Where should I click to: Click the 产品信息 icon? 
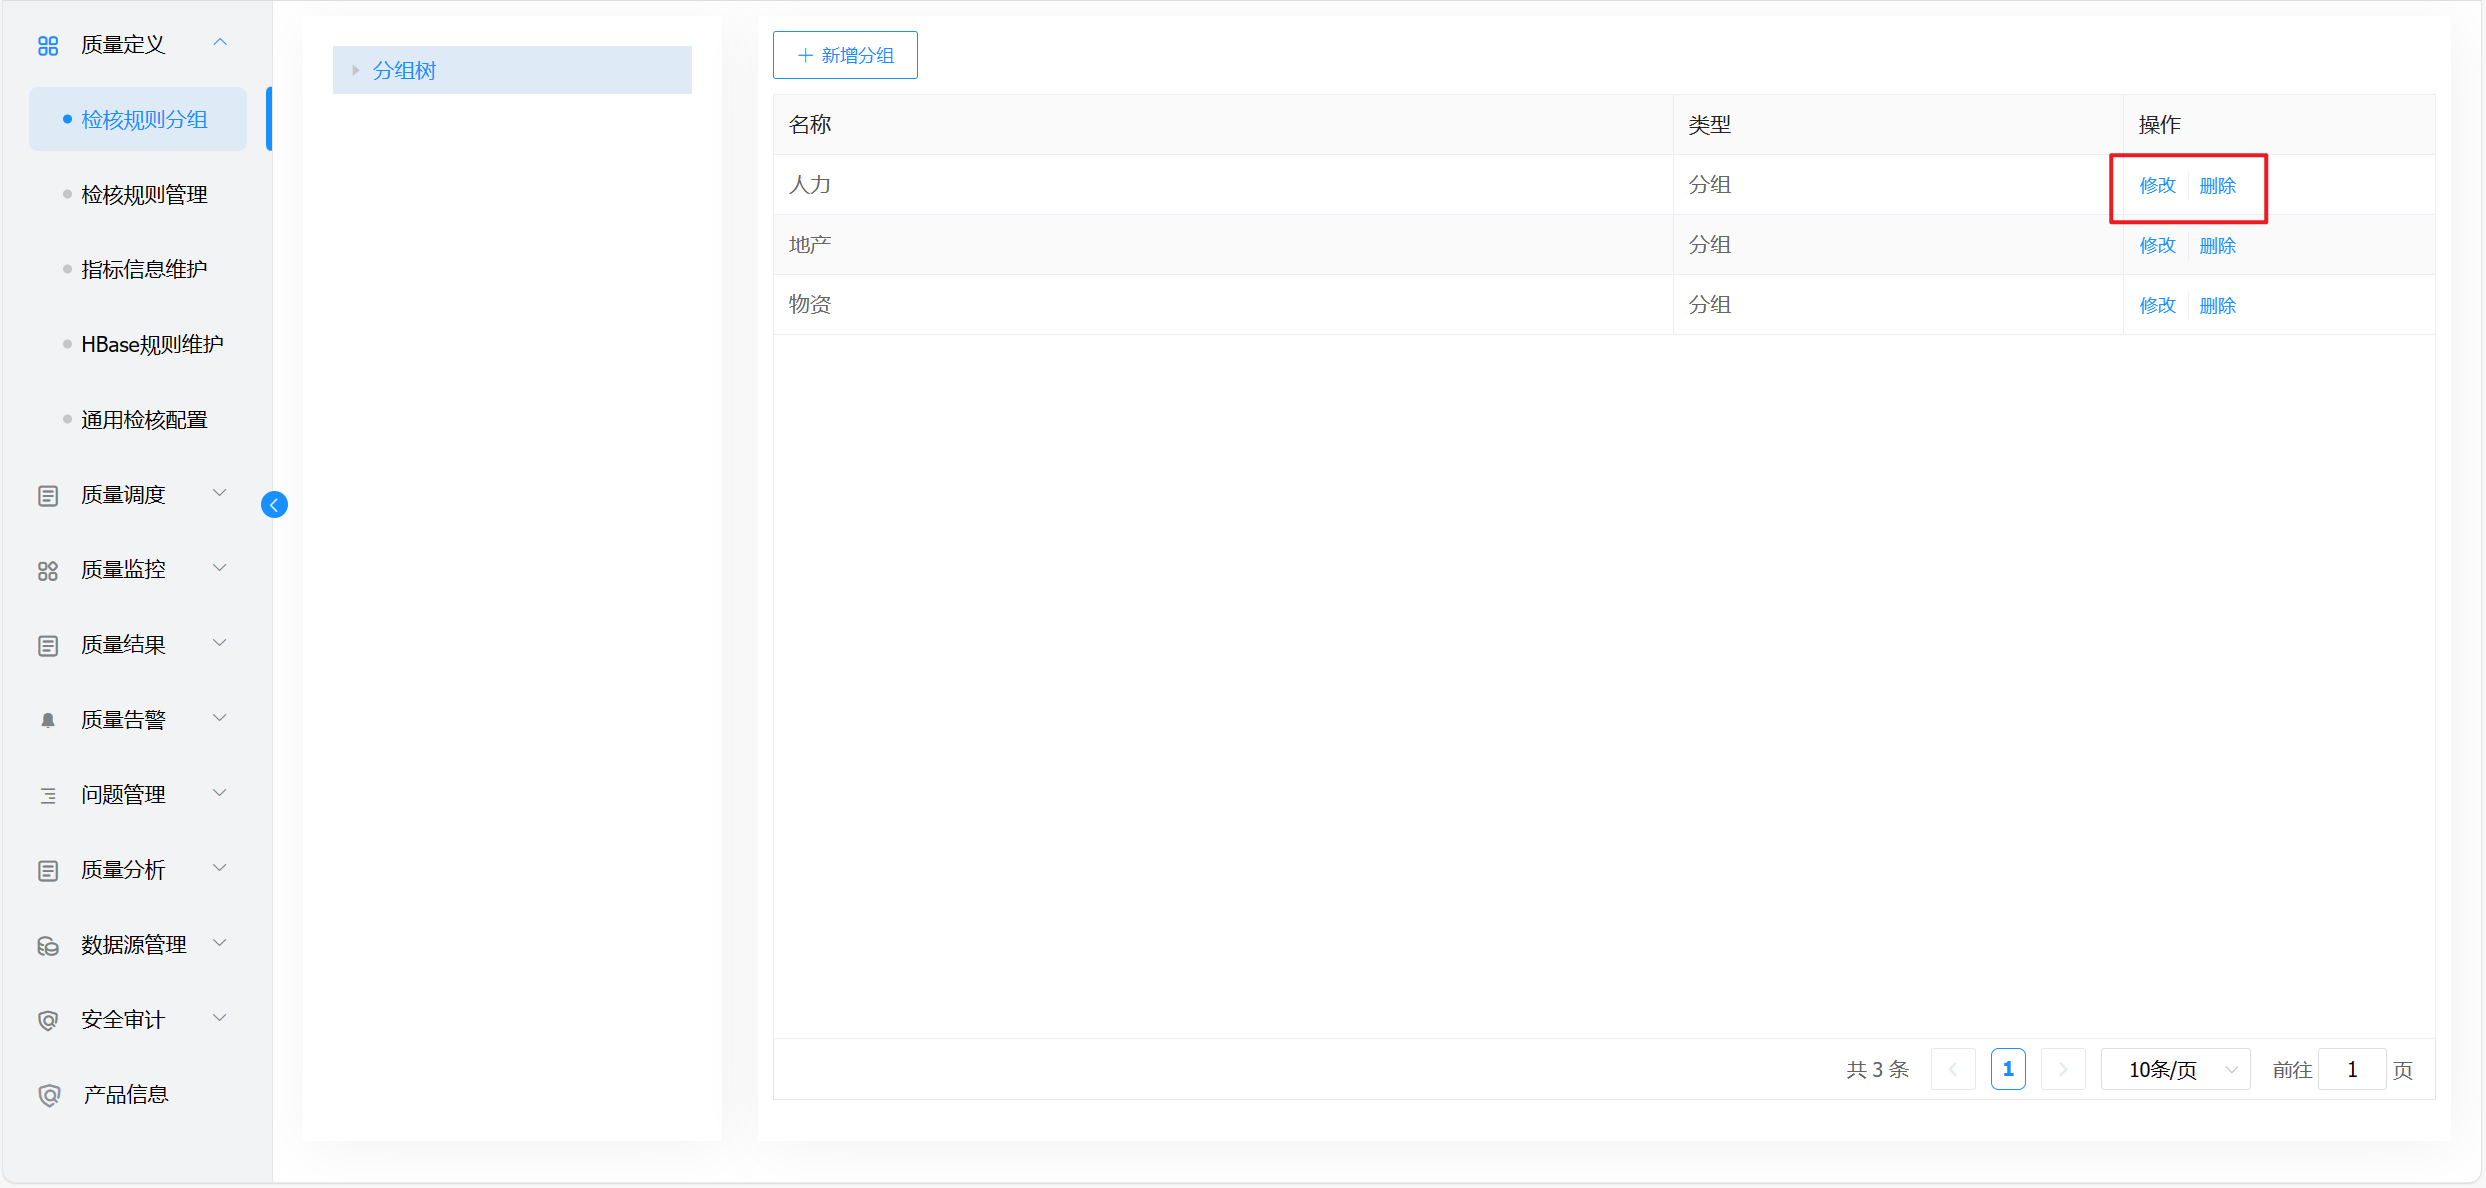point(48,1095)
